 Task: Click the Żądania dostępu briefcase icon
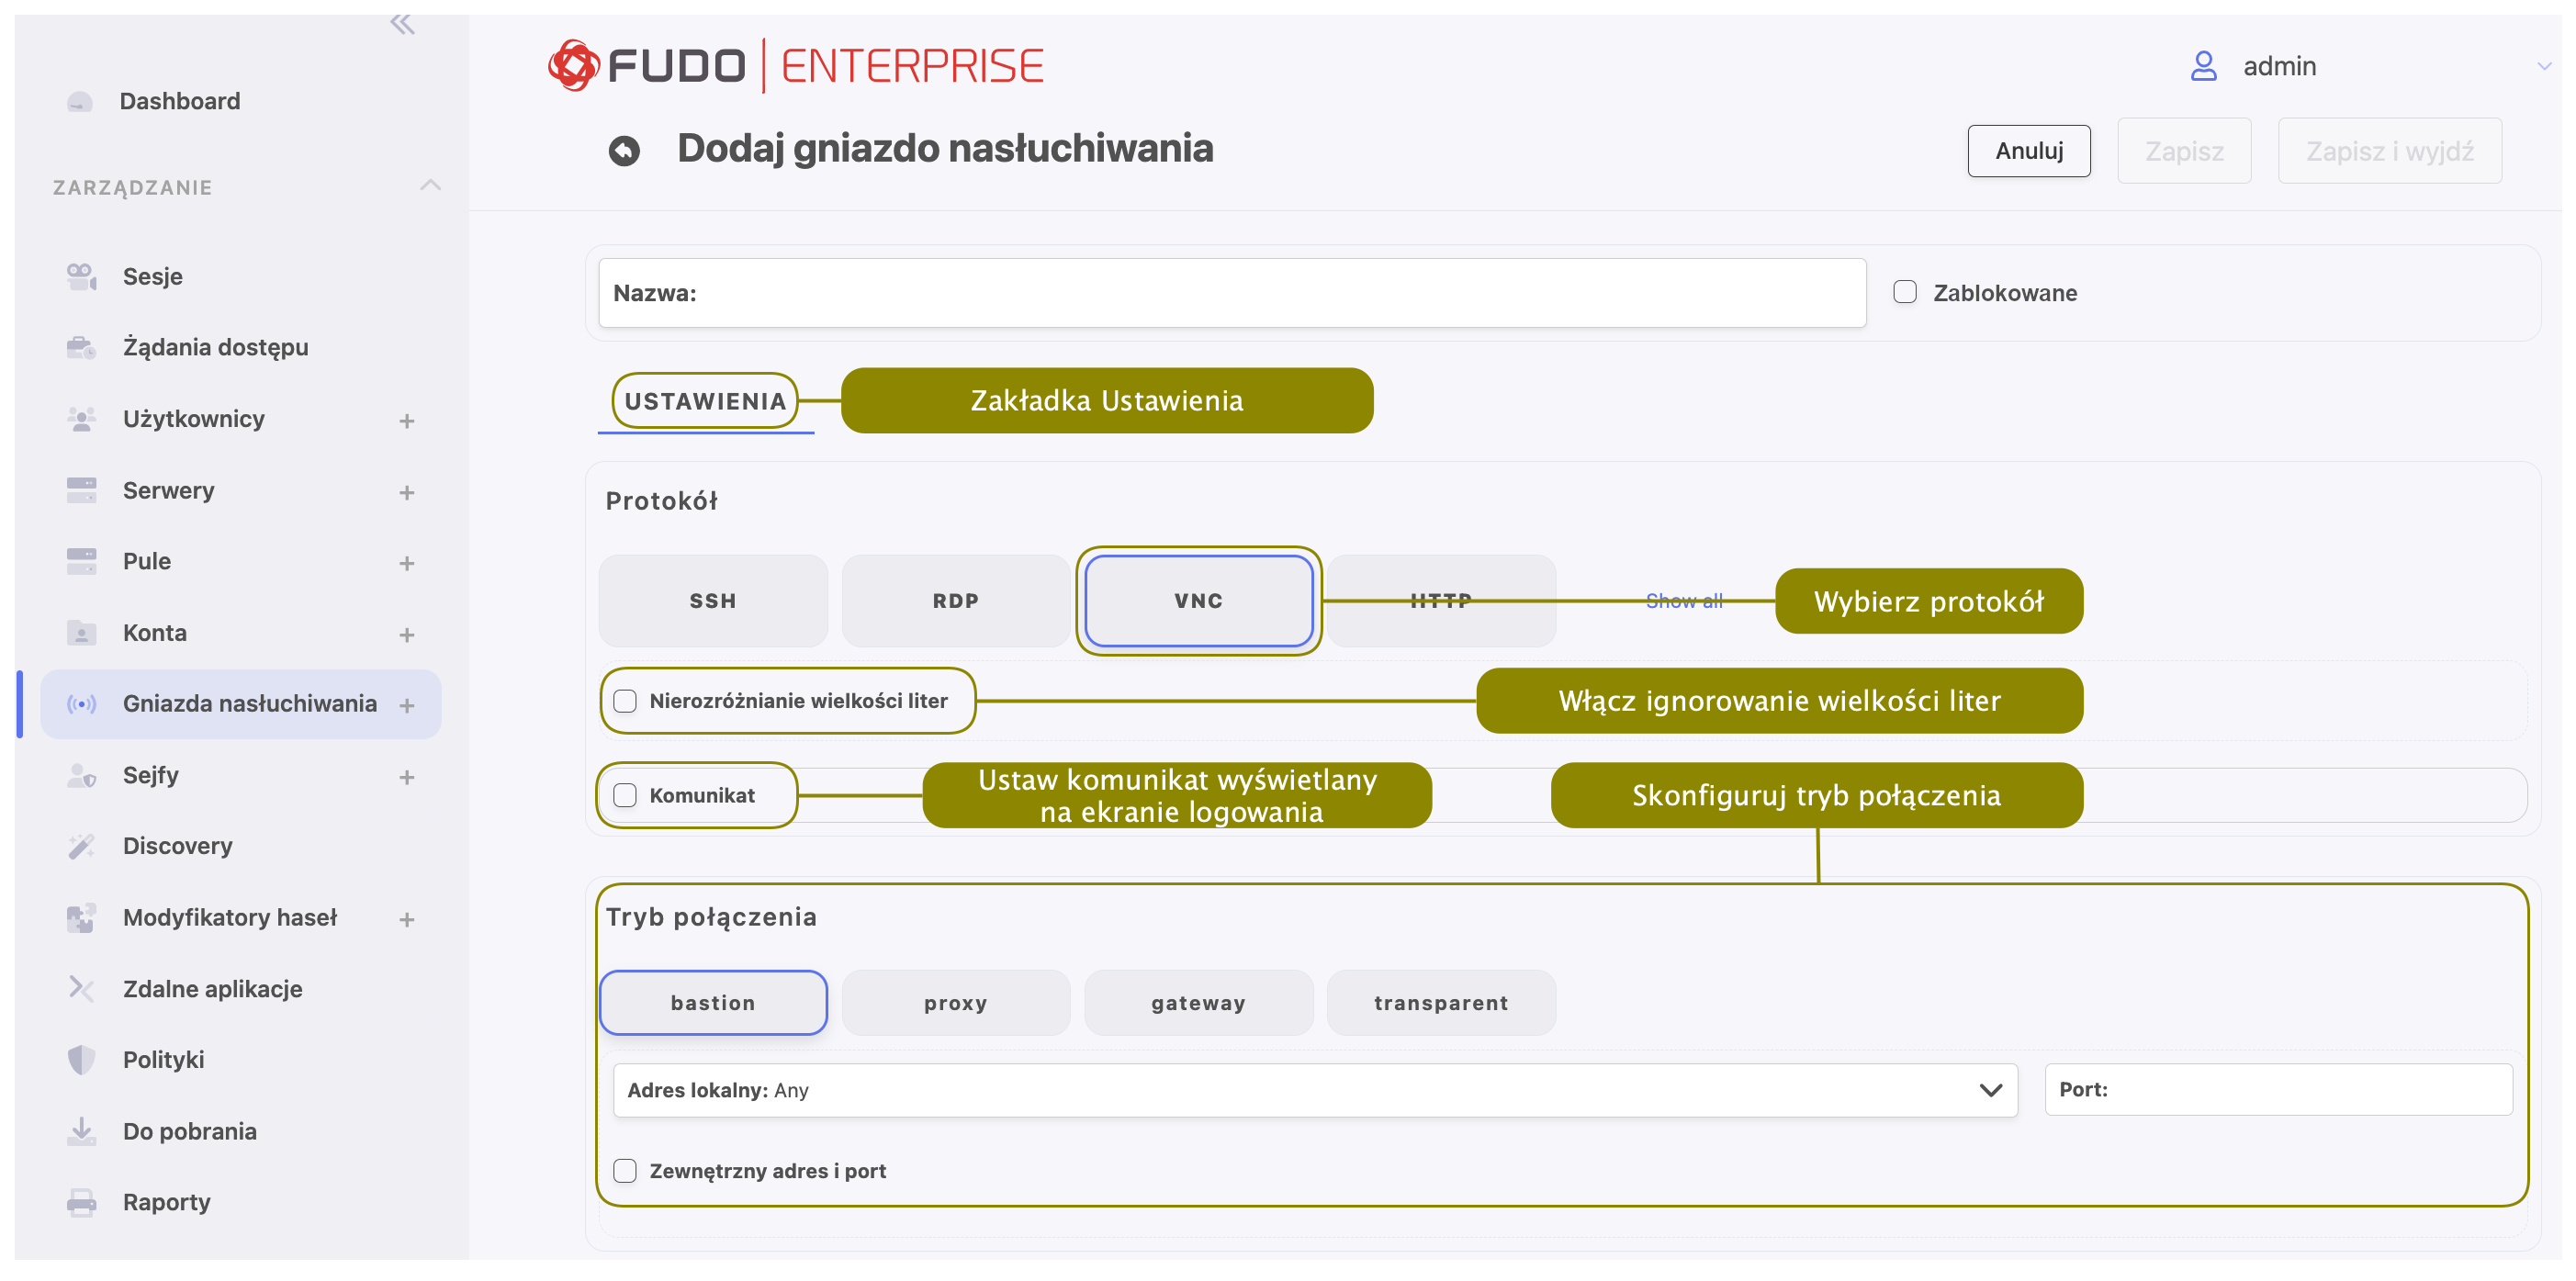coord(81,348)
